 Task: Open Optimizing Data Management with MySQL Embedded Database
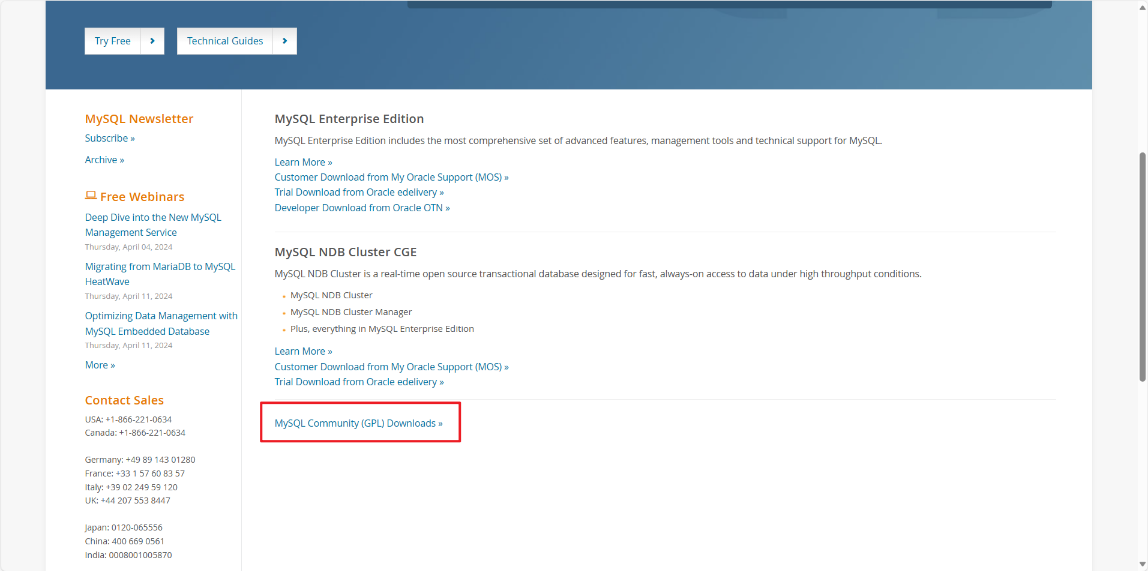[x=161, y=324]
